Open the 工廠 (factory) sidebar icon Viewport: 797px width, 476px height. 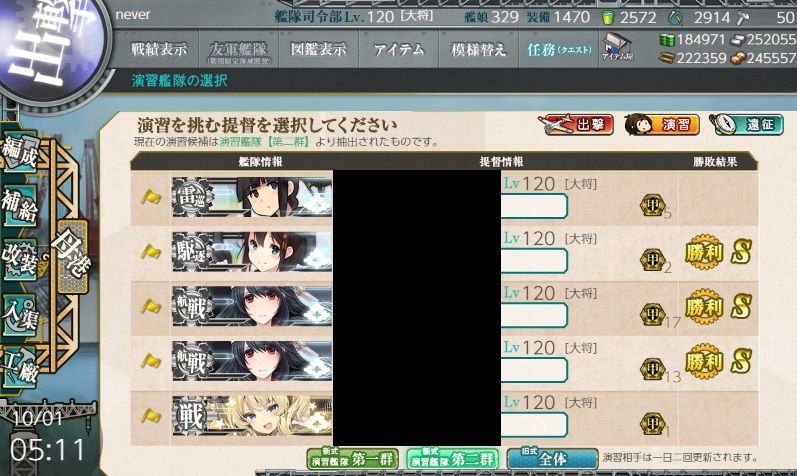20,367
